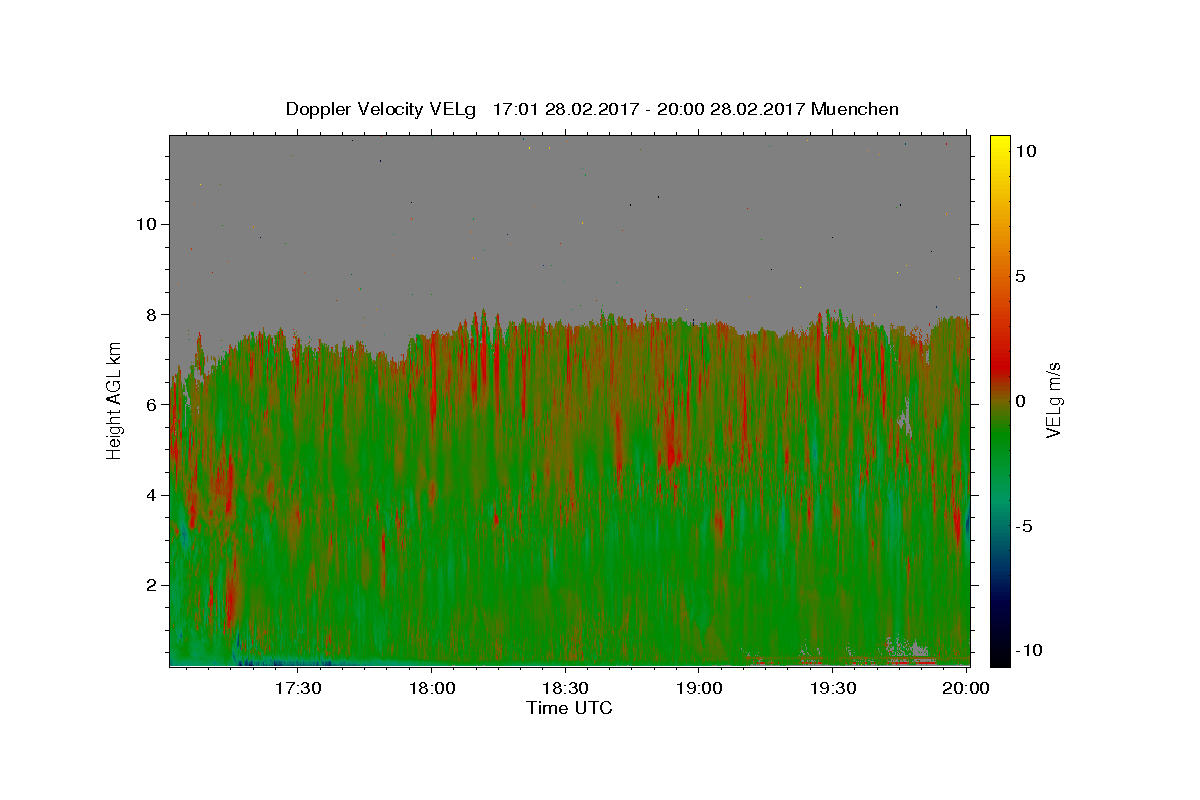Click the dark bottom of the colorbar
Screen dimensions: 1200x800
1000,658
